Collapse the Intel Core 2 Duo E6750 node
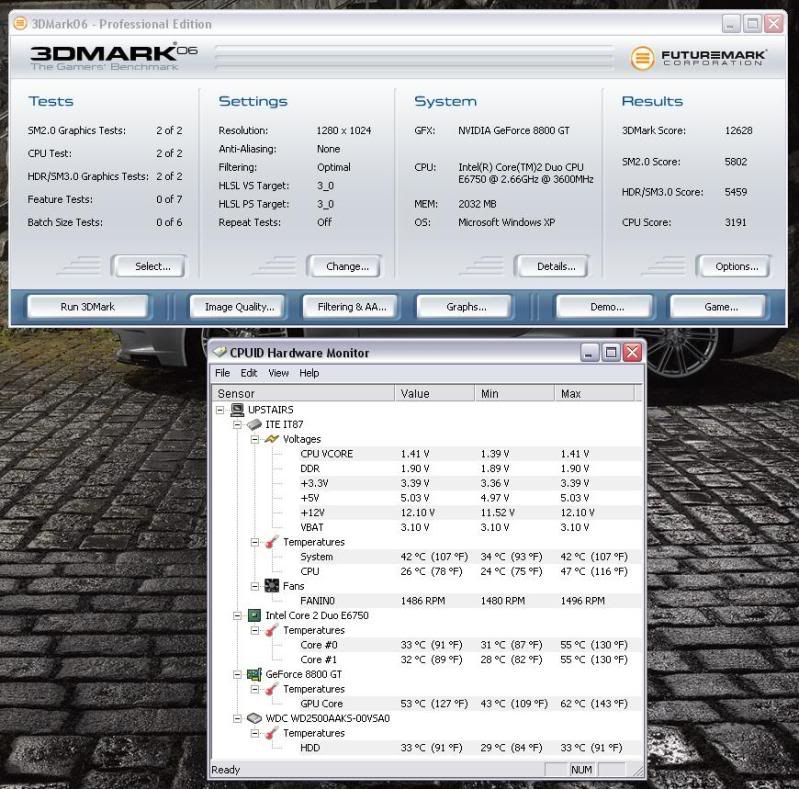The image size is (799, 789). click(x=237, y=616)
